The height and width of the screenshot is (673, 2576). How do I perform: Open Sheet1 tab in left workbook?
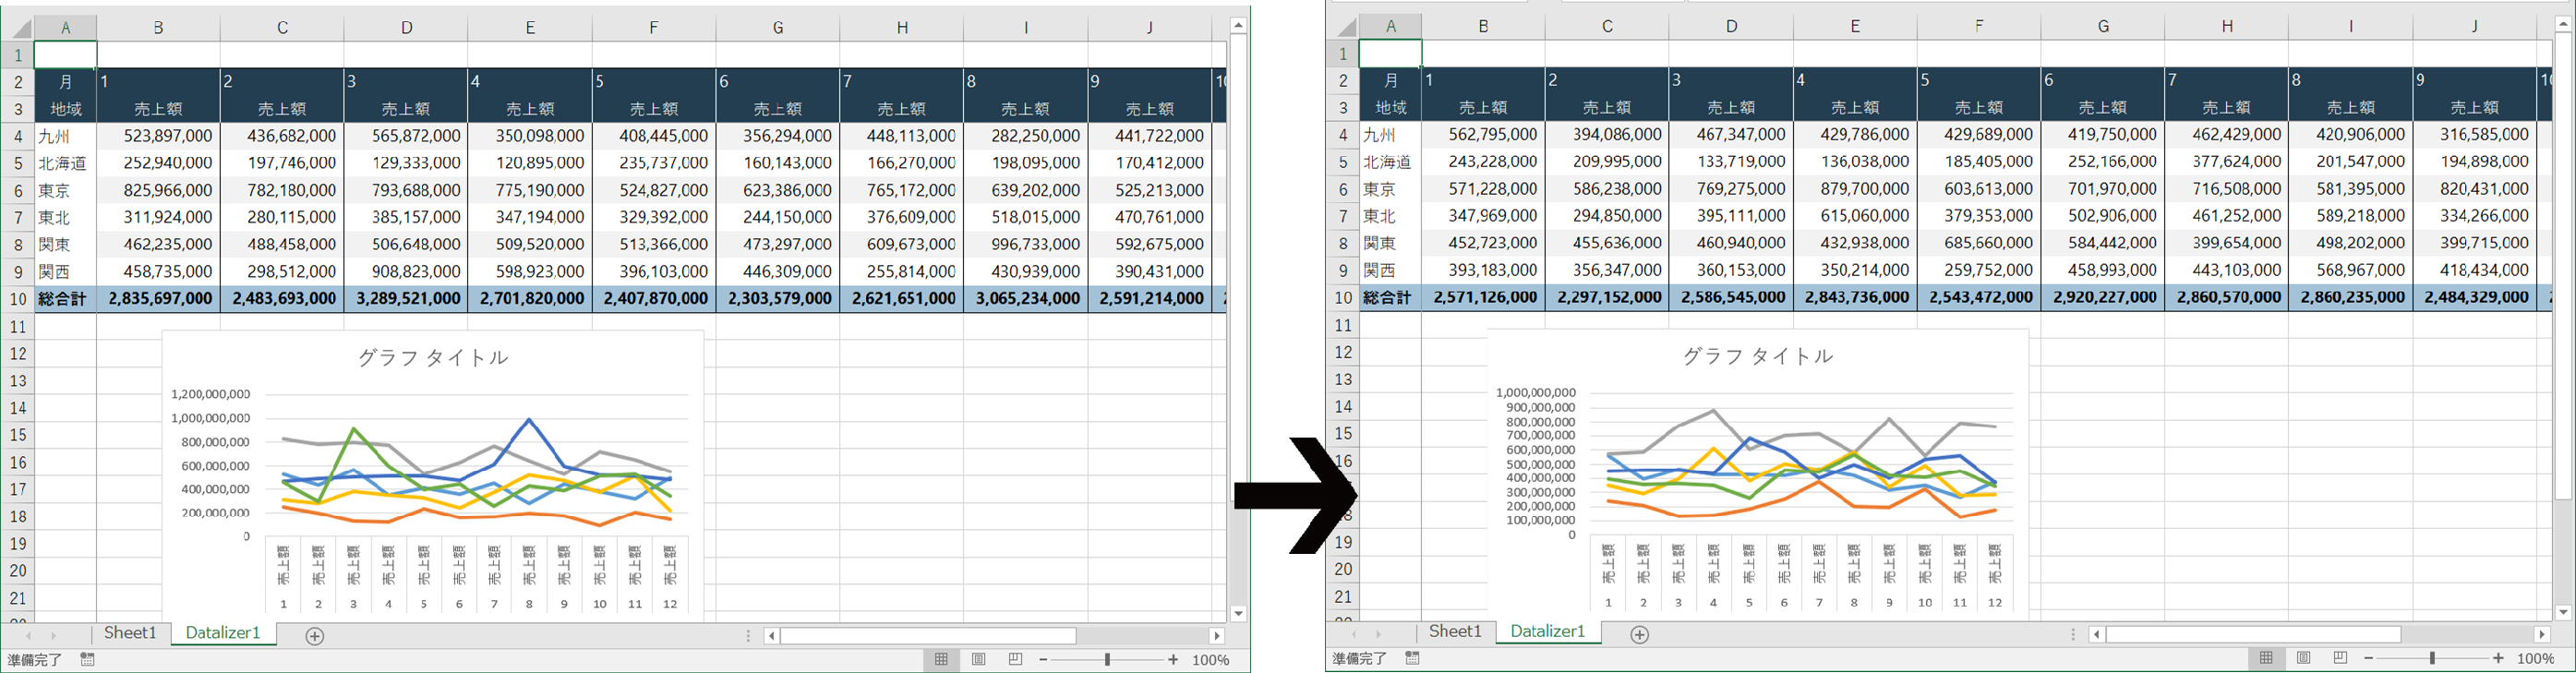point(130,633)
